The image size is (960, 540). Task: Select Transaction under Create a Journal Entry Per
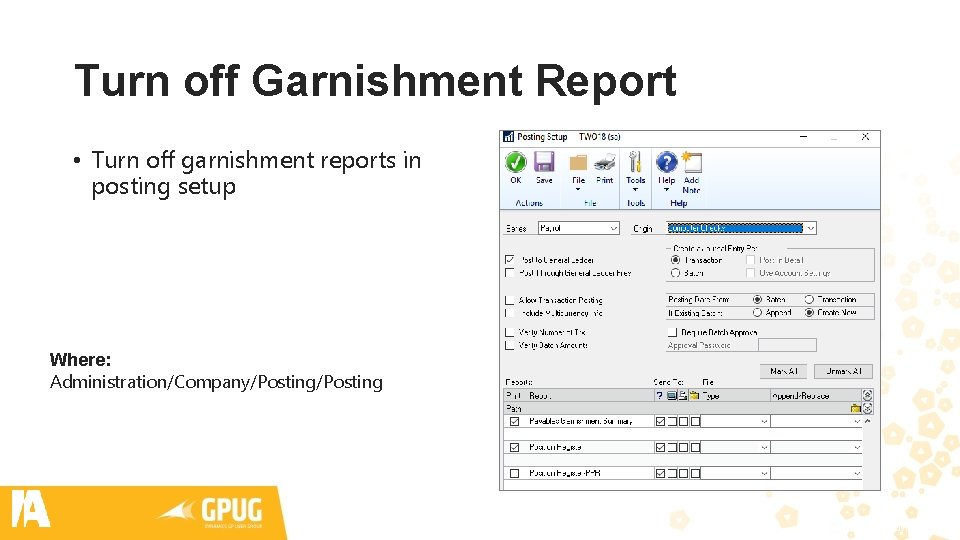(x=675, y=260)
